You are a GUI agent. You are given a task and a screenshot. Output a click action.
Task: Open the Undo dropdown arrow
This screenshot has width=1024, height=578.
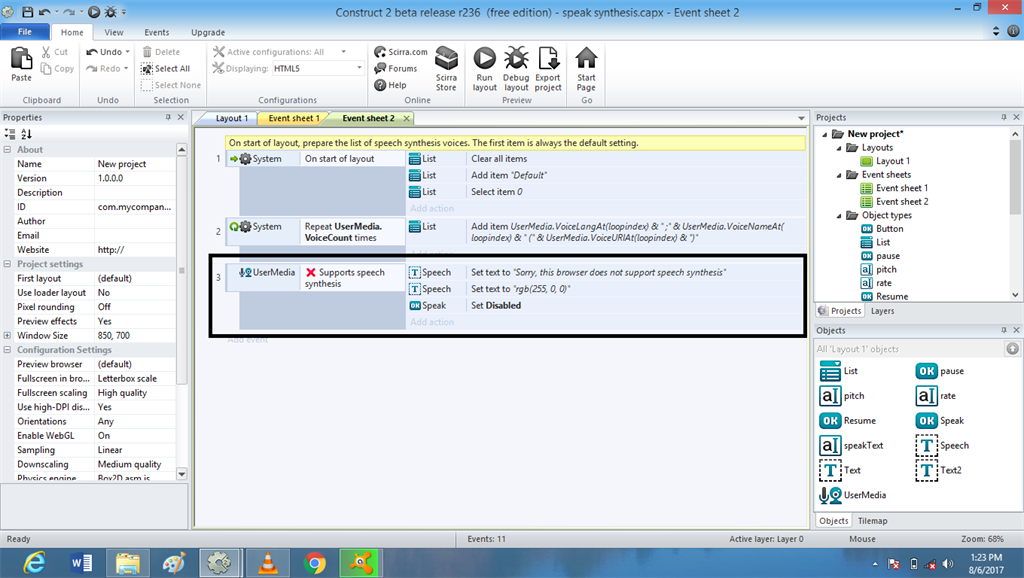tap(127, 52)
